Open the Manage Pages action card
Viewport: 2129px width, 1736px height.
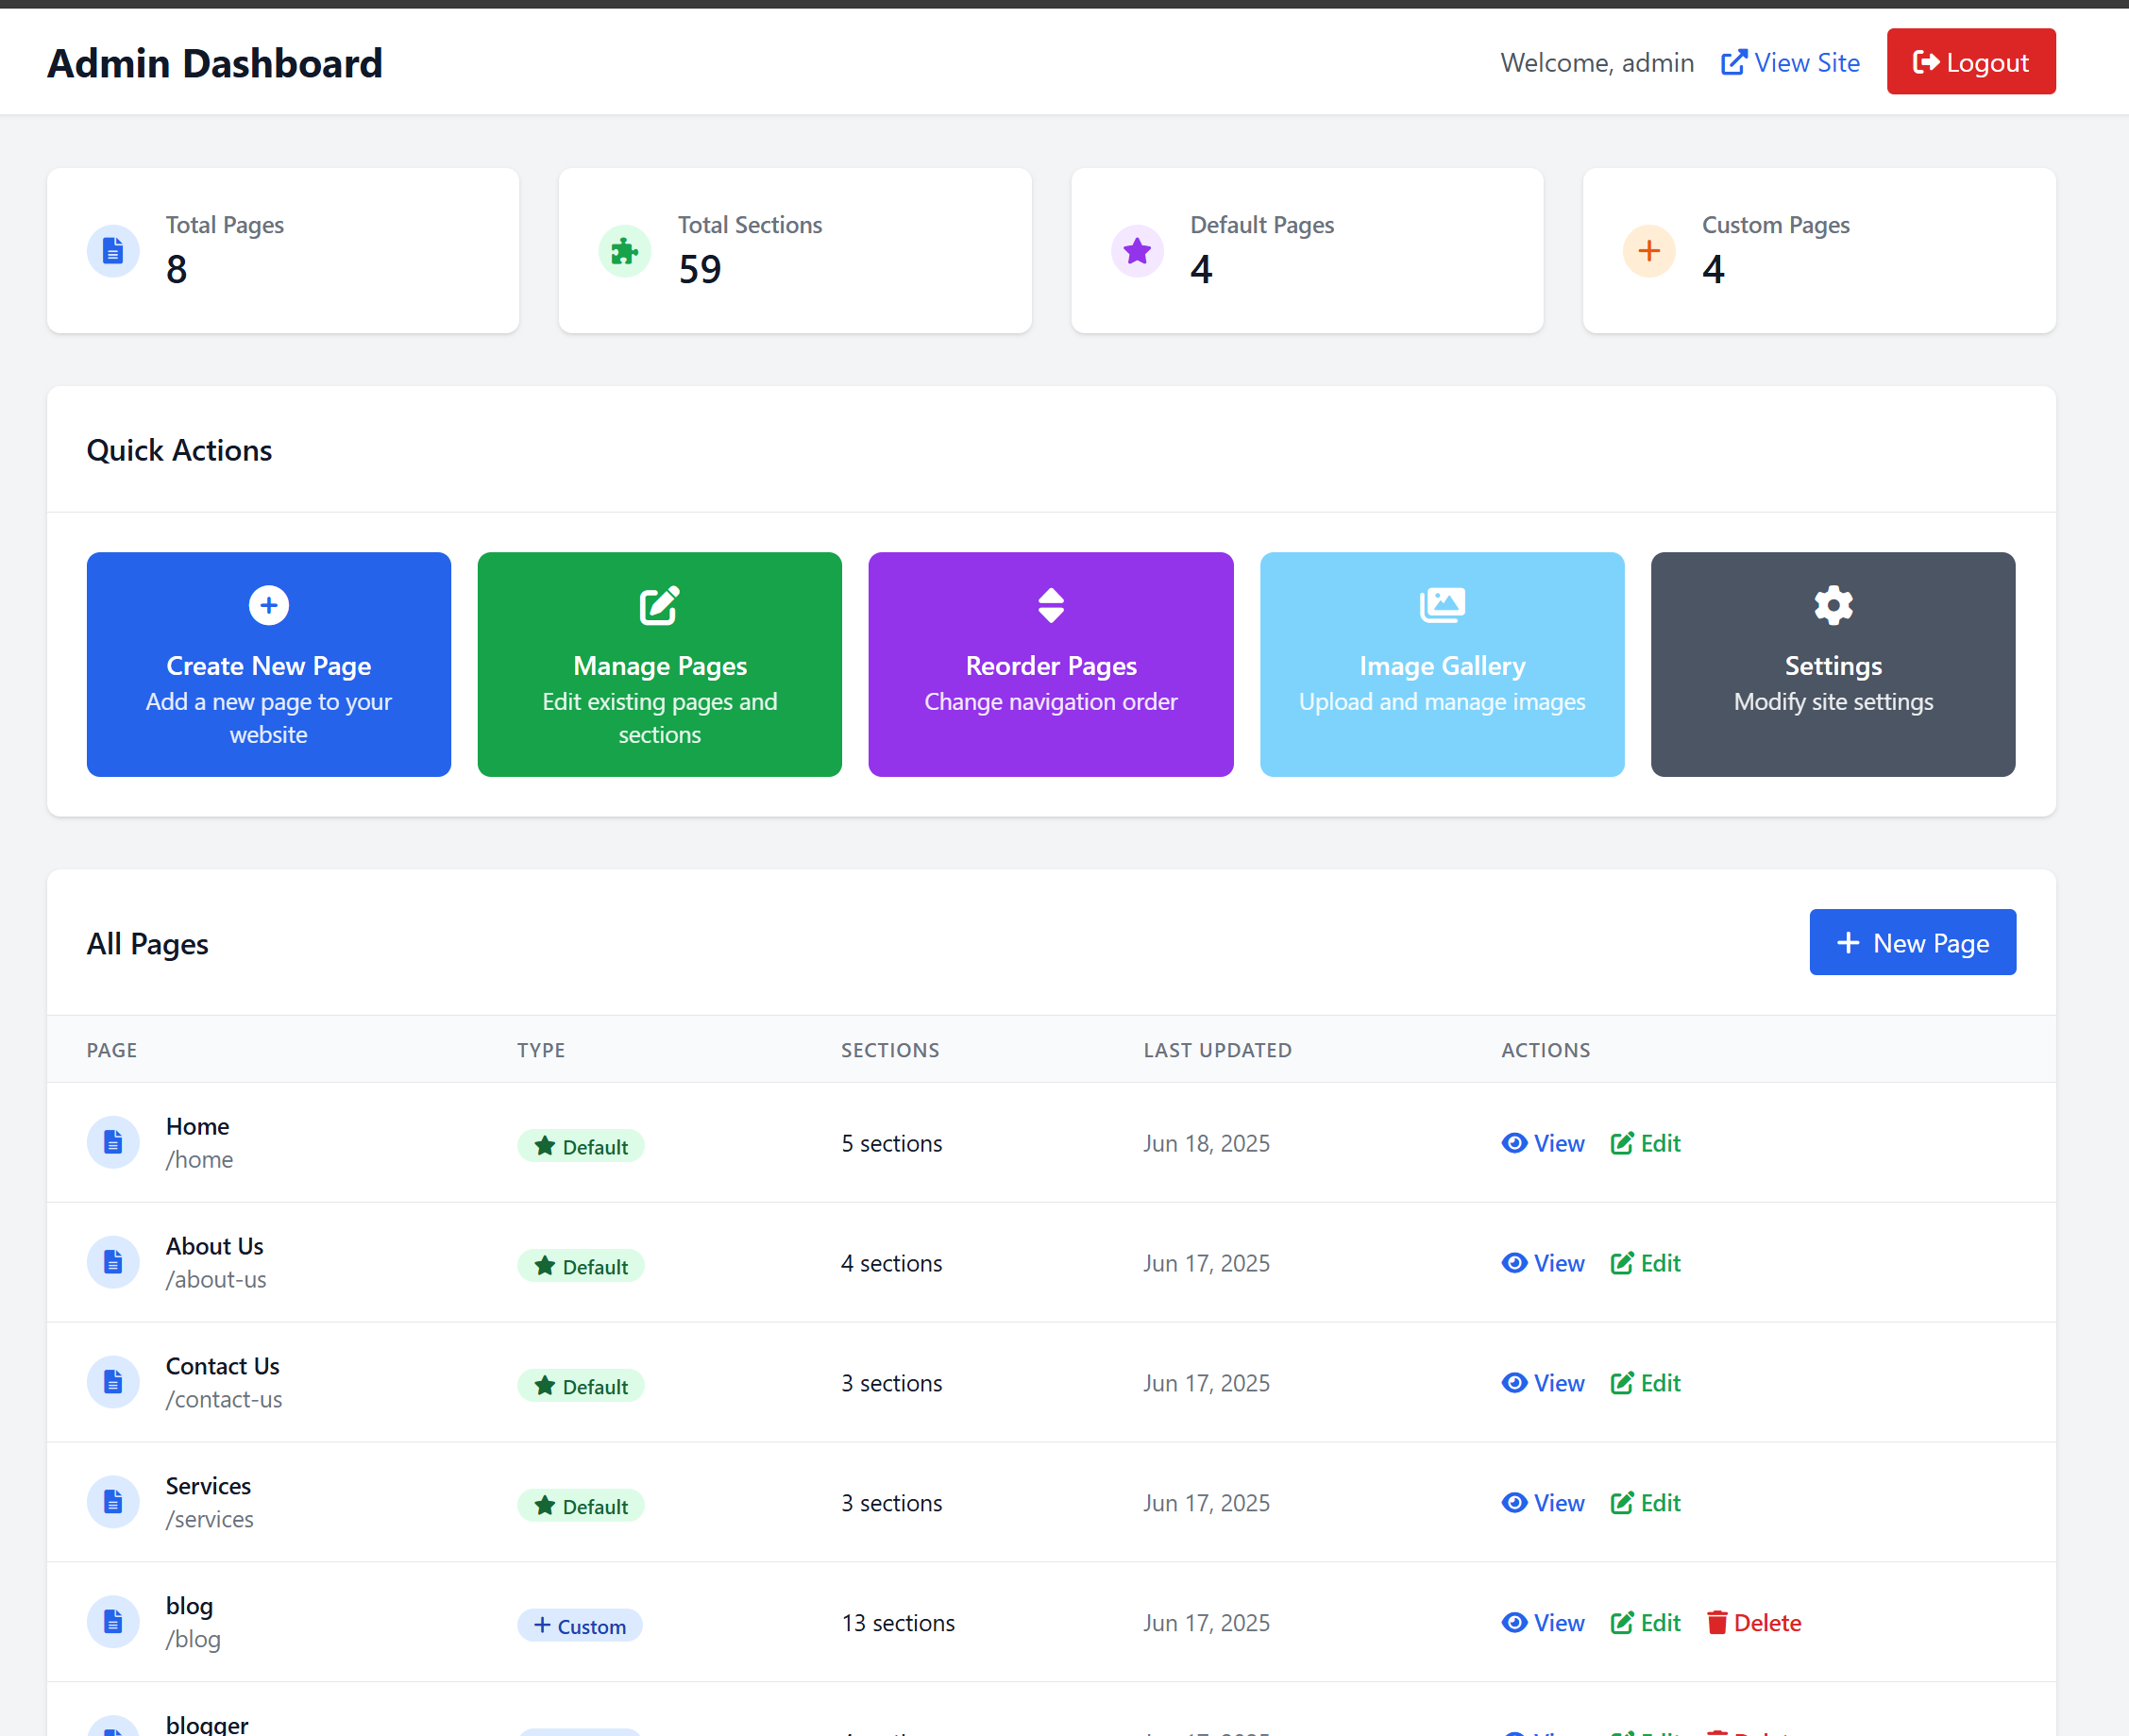point(660,664)
